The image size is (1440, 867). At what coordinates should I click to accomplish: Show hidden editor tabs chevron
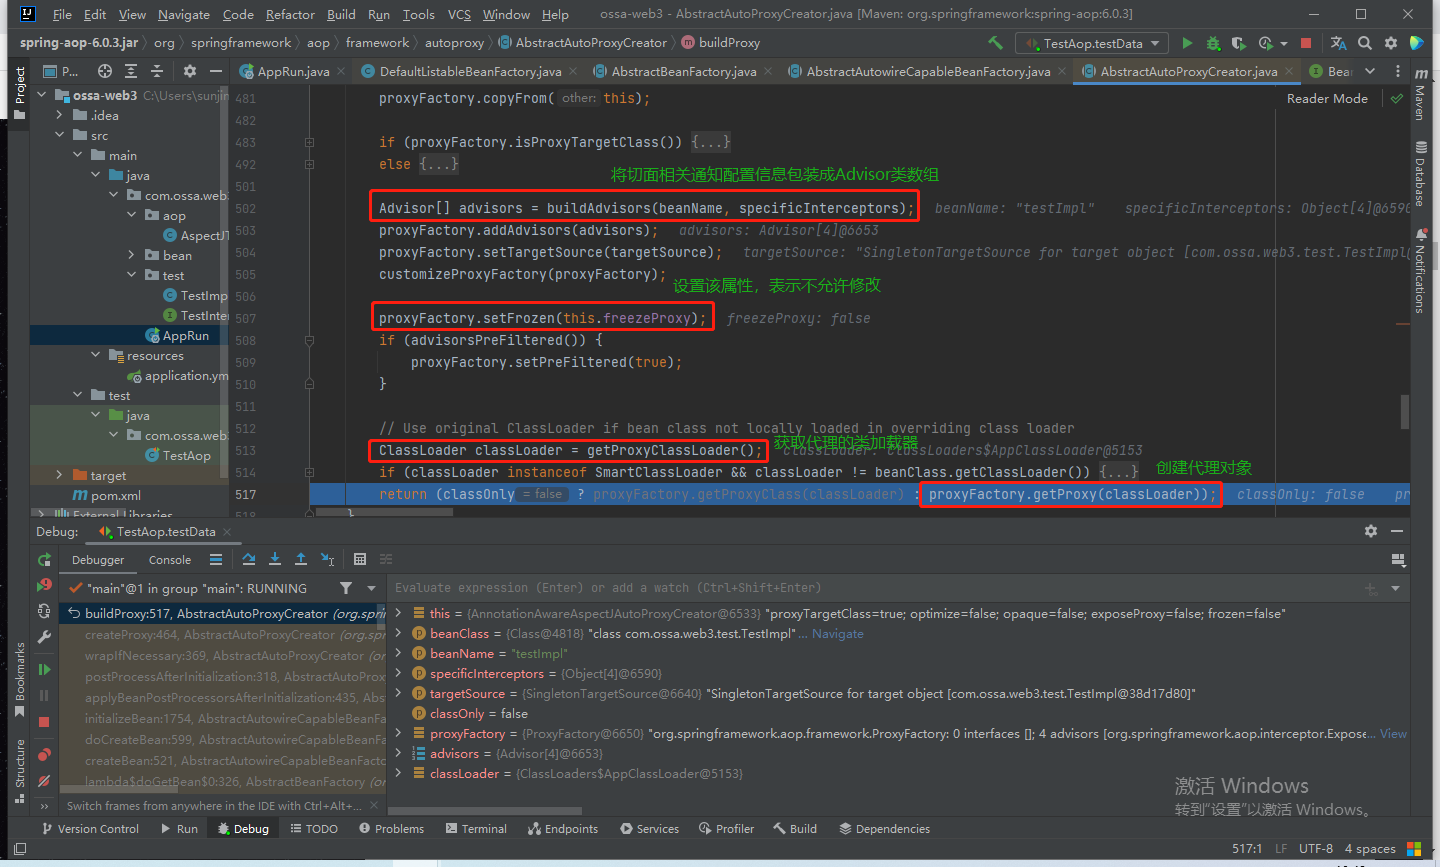[1370, 71]
